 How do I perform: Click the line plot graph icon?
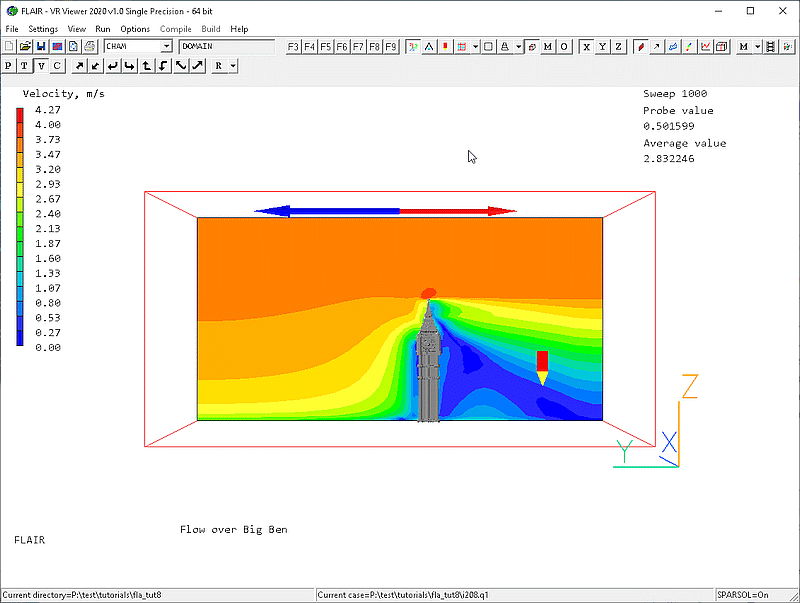click(706, 47)
